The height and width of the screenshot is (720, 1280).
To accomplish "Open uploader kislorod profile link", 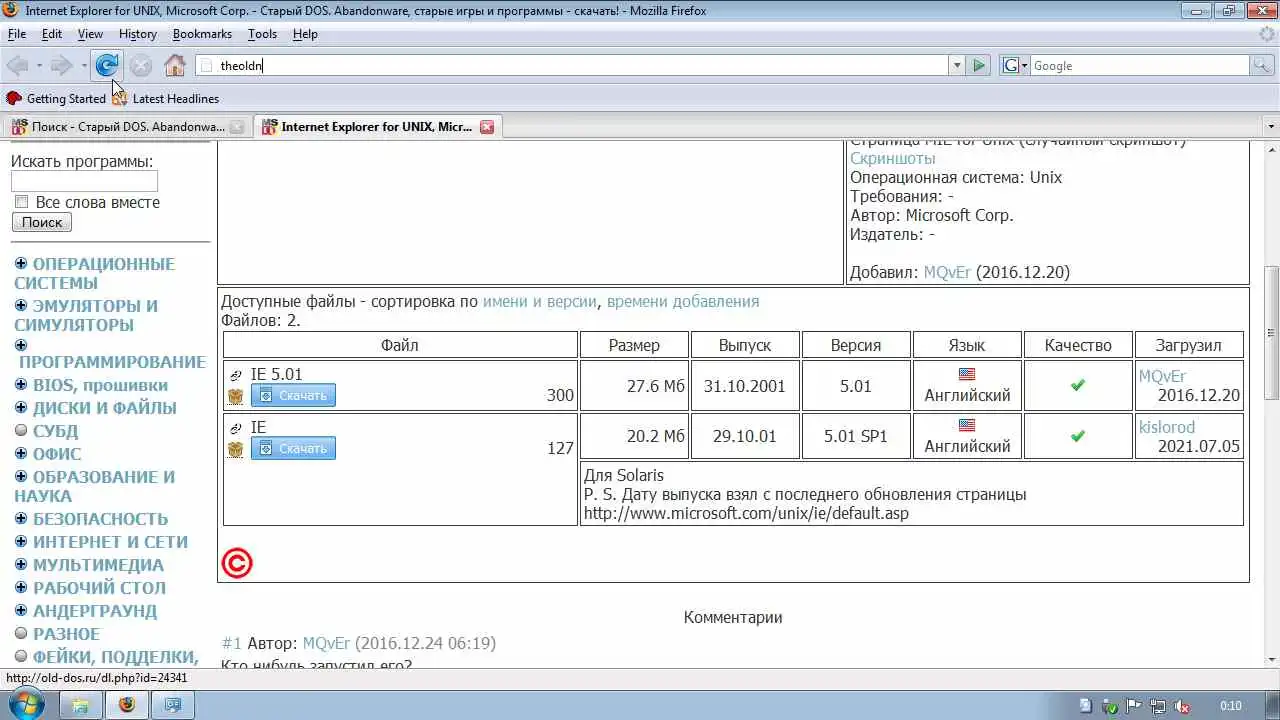I will tap(1167, 427).
